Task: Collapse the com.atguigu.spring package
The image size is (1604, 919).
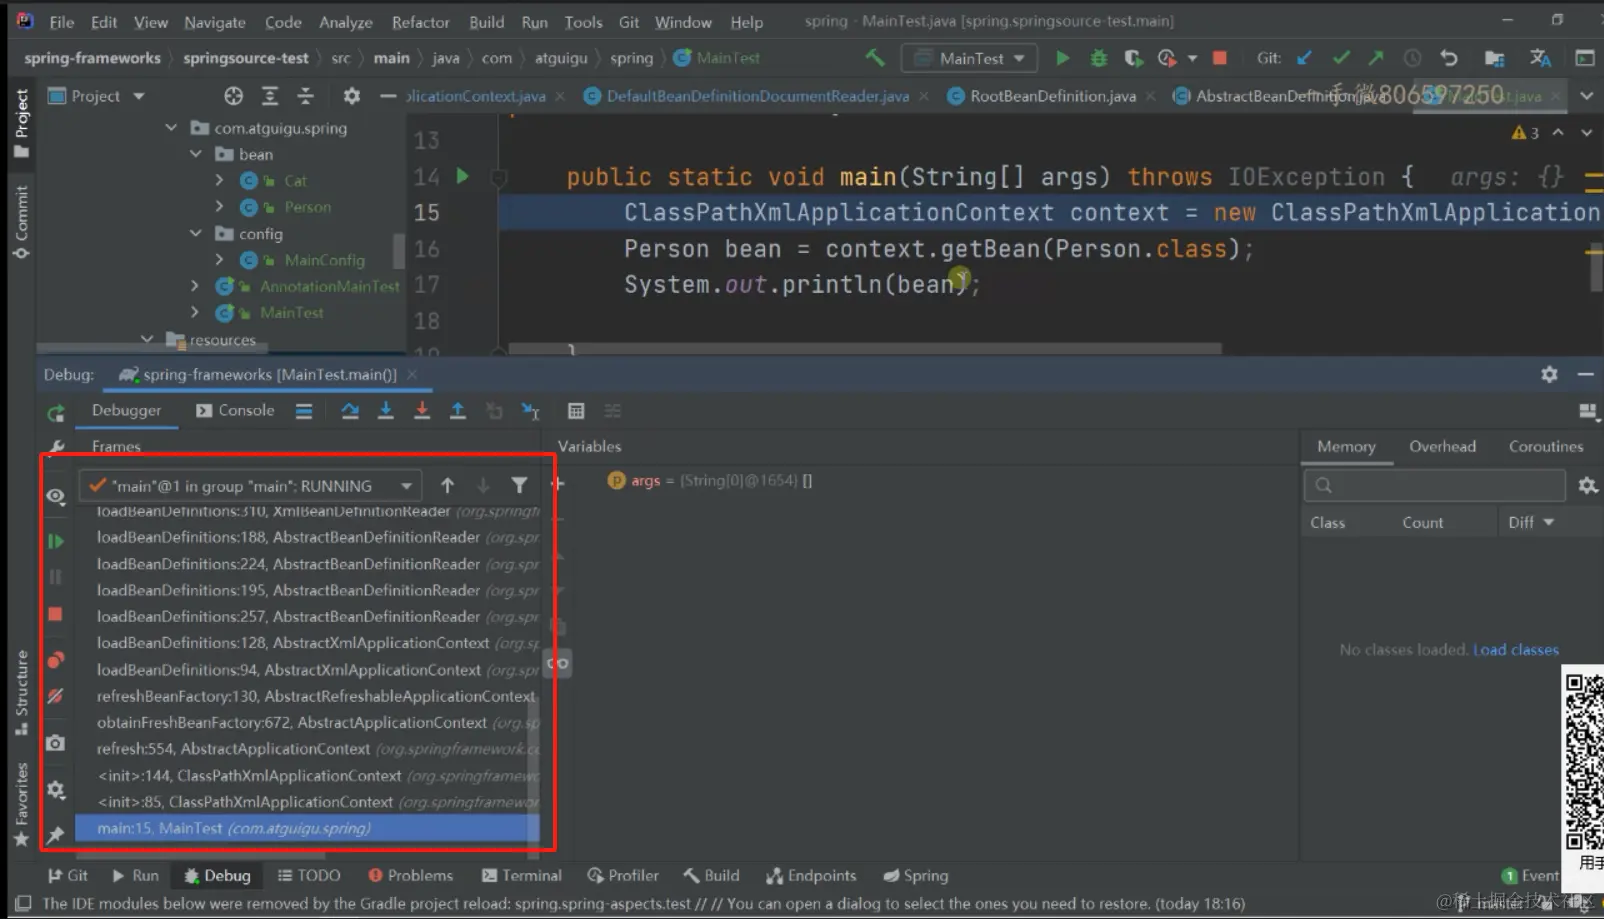Action: [171, 128]
